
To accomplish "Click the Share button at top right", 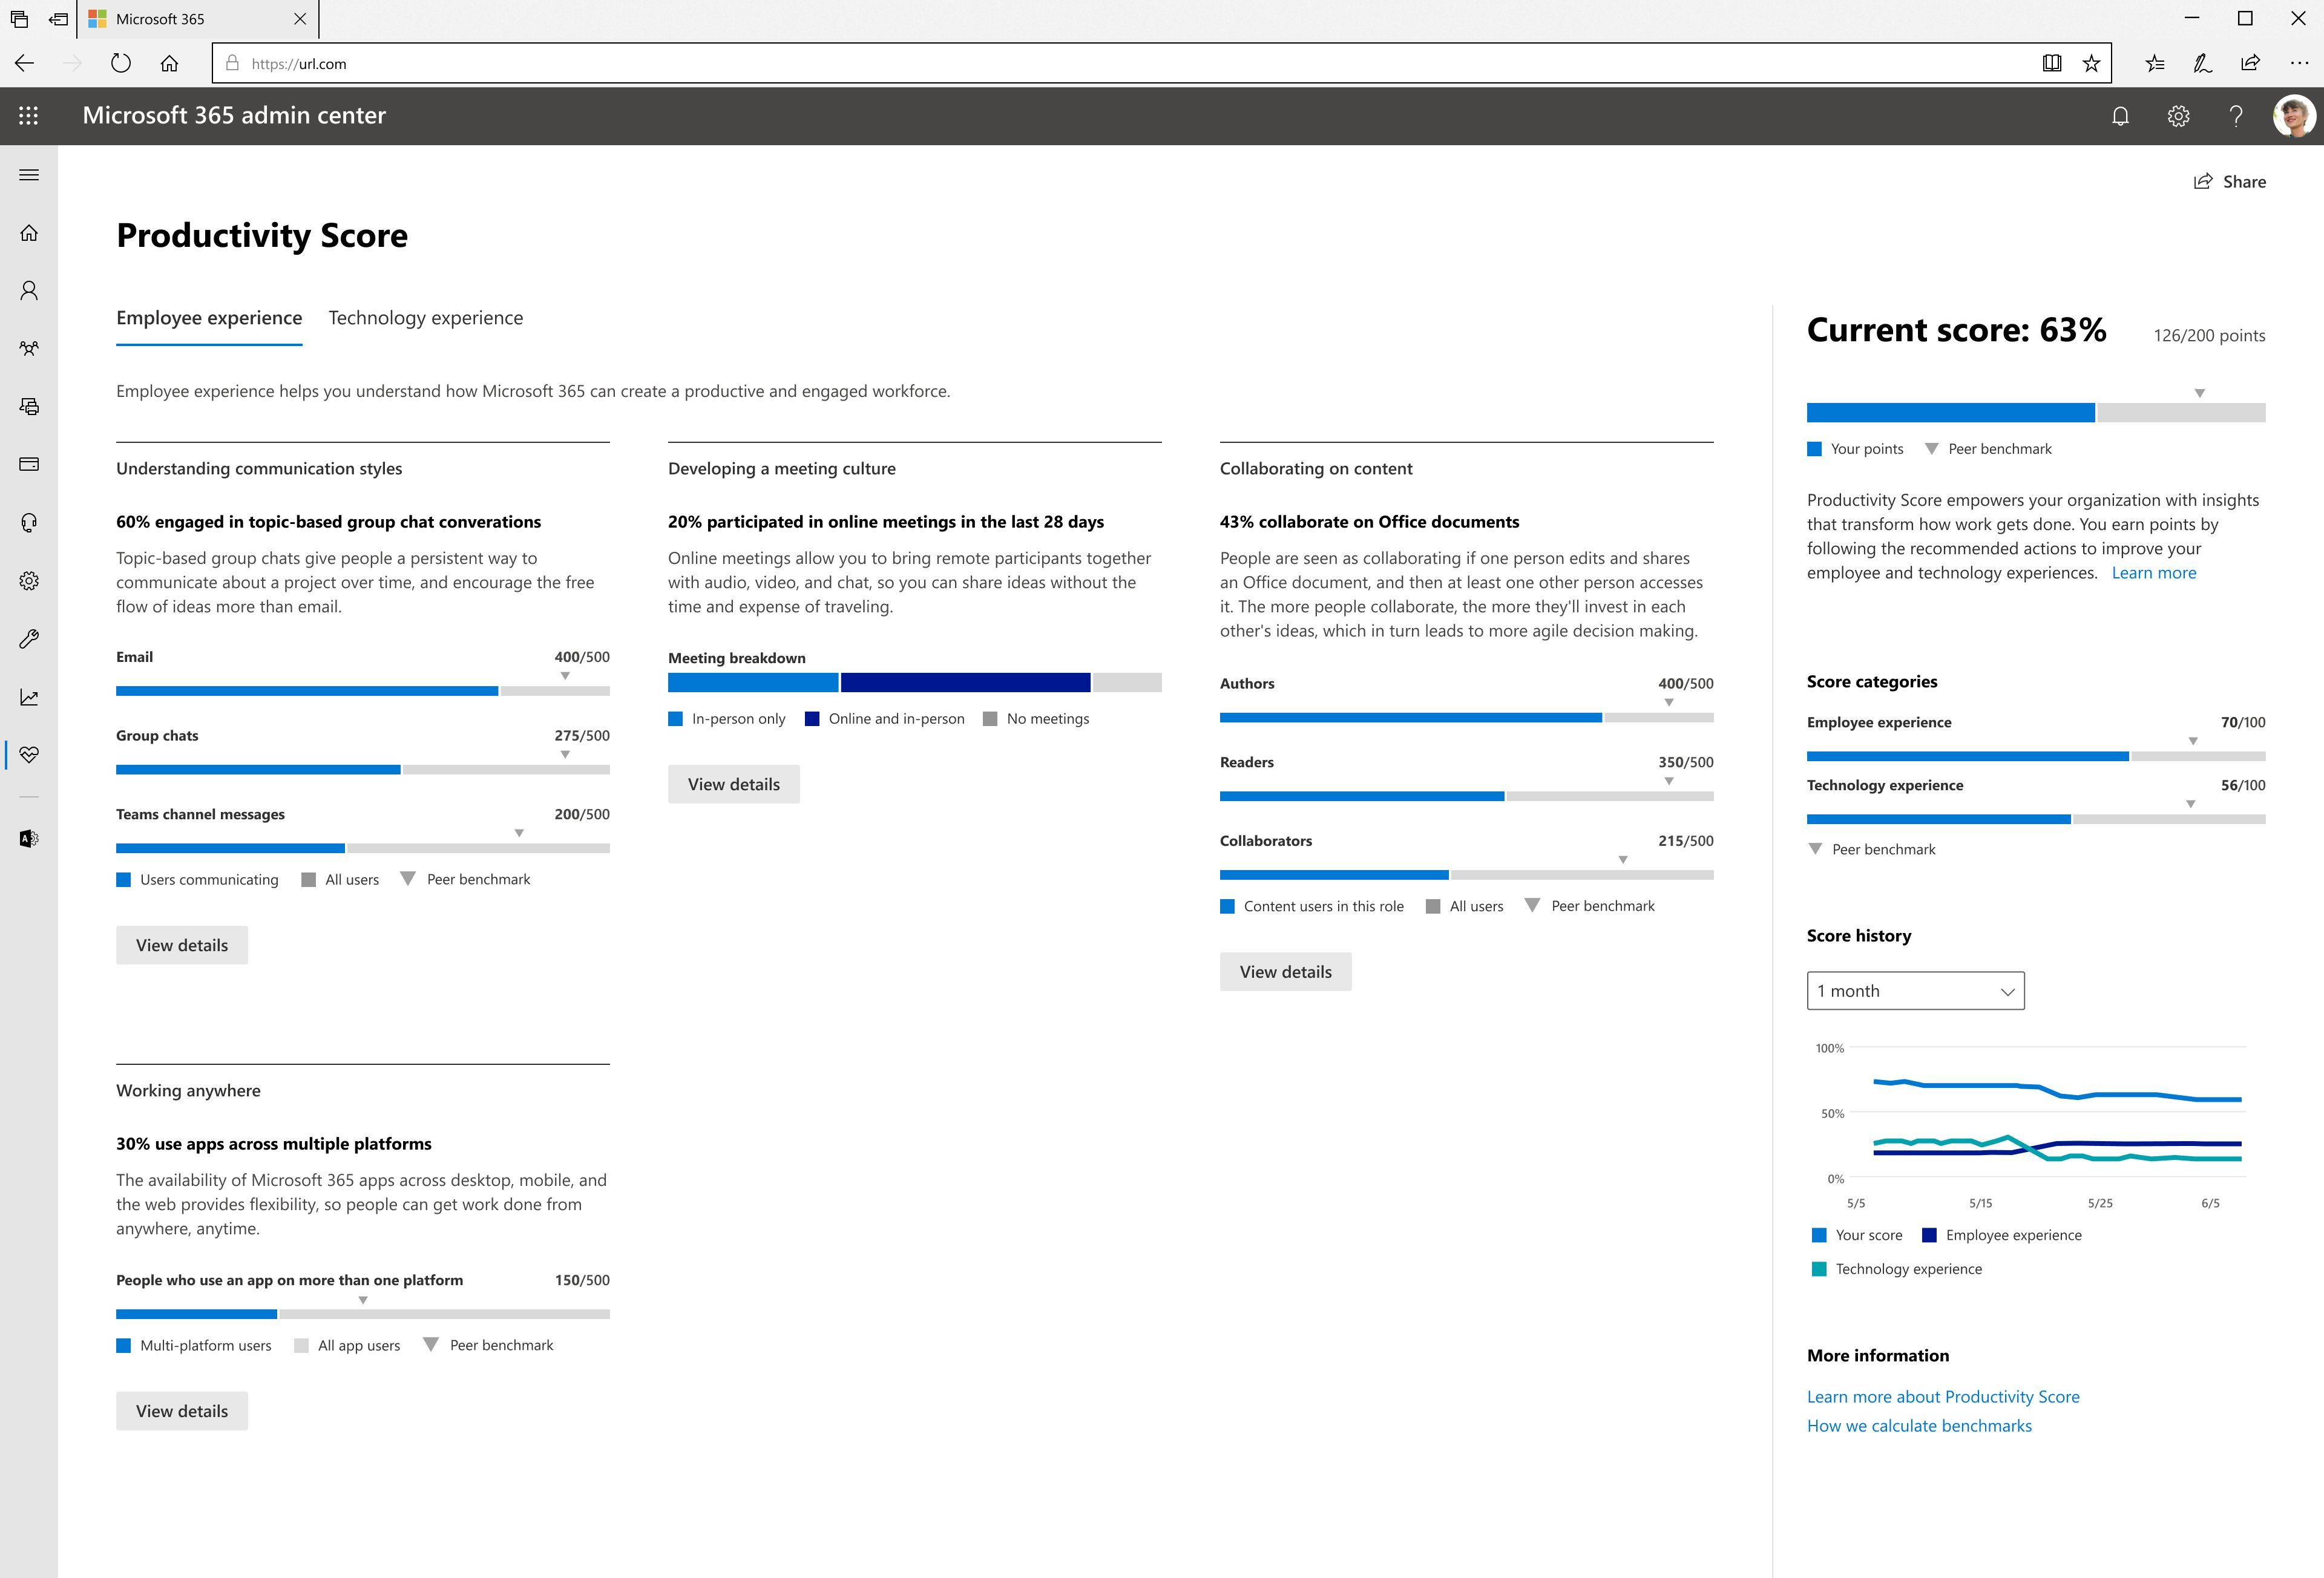I will (x=2231, y=181).
